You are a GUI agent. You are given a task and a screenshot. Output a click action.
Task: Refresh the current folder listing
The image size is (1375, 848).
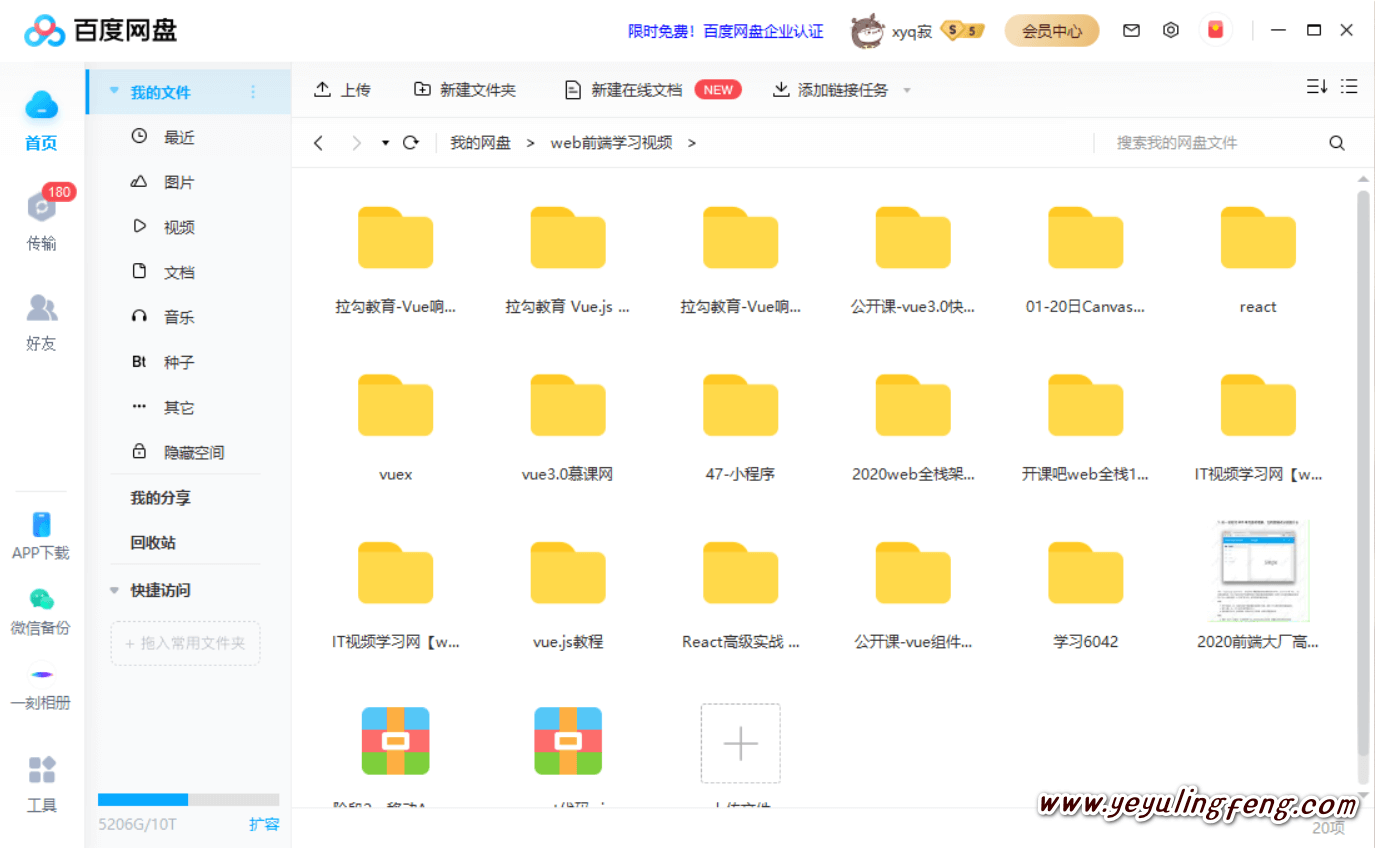coord(410,143)
